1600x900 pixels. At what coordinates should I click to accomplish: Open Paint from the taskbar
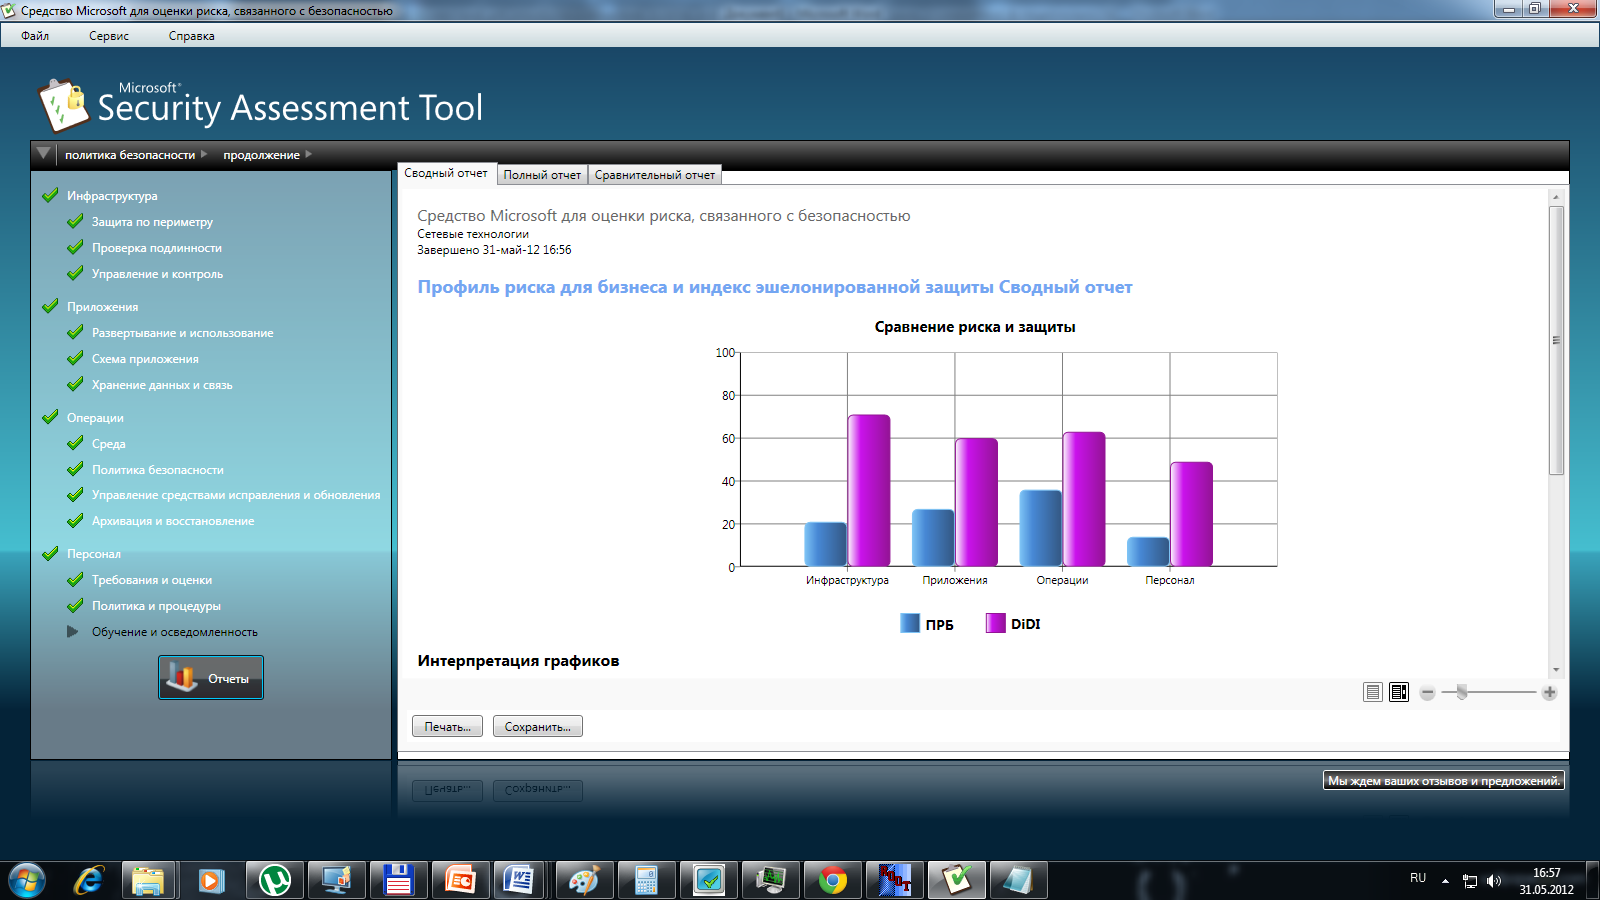[584, 880]
